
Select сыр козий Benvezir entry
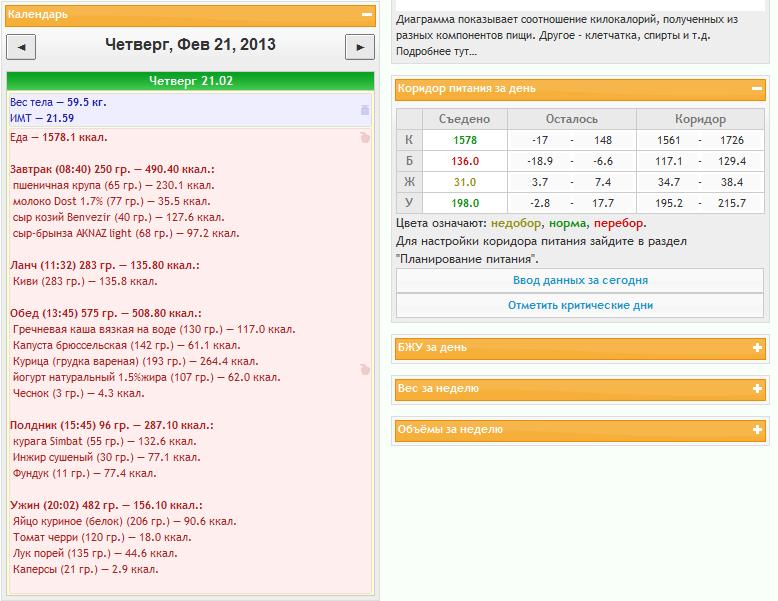point(119,217)
